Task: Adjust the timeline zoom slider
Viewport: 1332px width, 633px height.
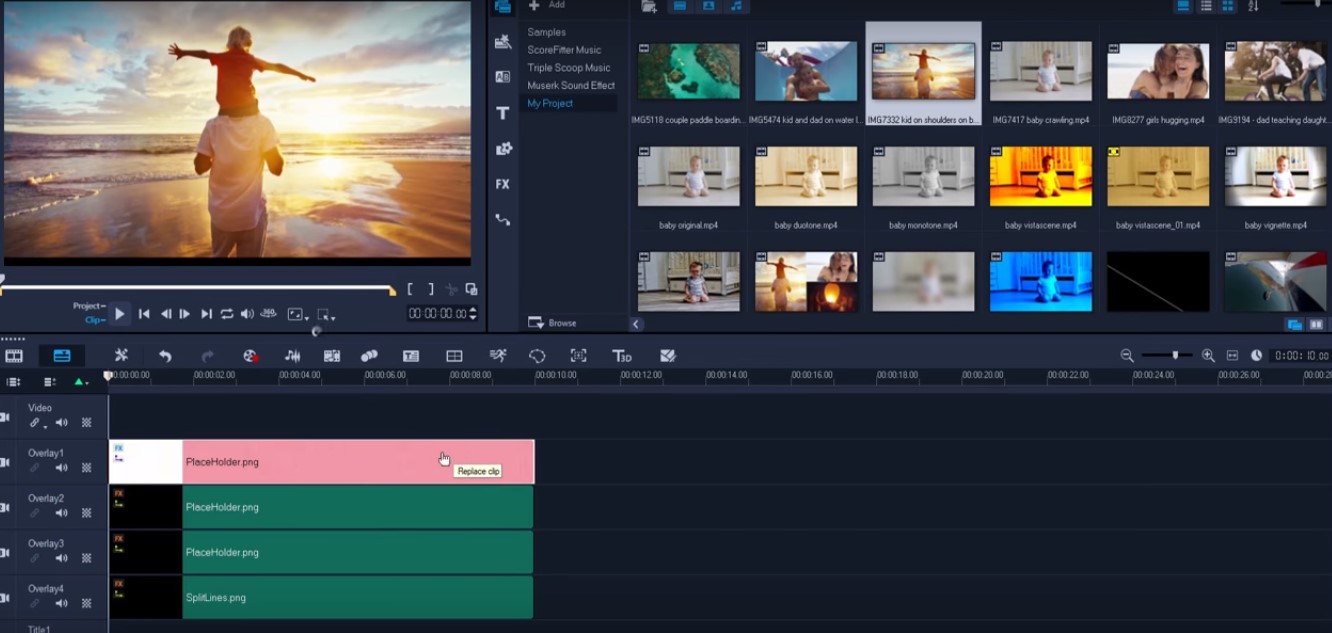Action: tap(1175, 355)
